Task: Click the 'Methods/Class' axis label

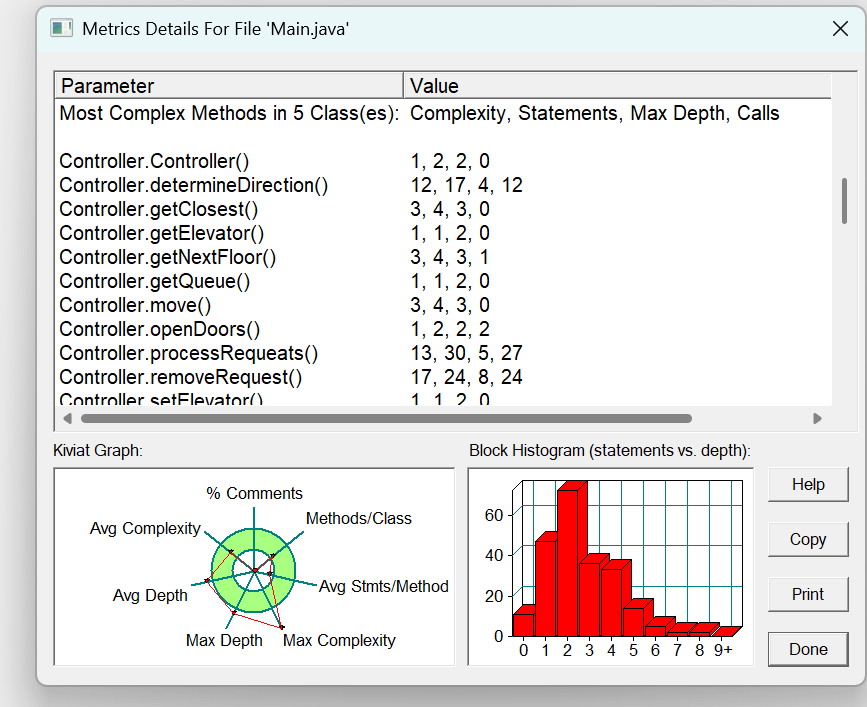Action: click(x=359, y=519)
